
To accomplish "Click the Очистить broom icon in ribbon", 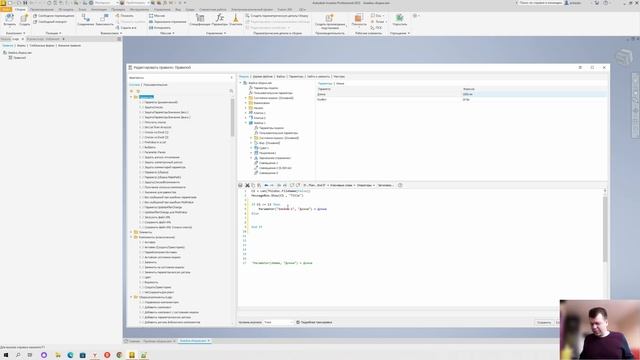I will coord(236,19).
